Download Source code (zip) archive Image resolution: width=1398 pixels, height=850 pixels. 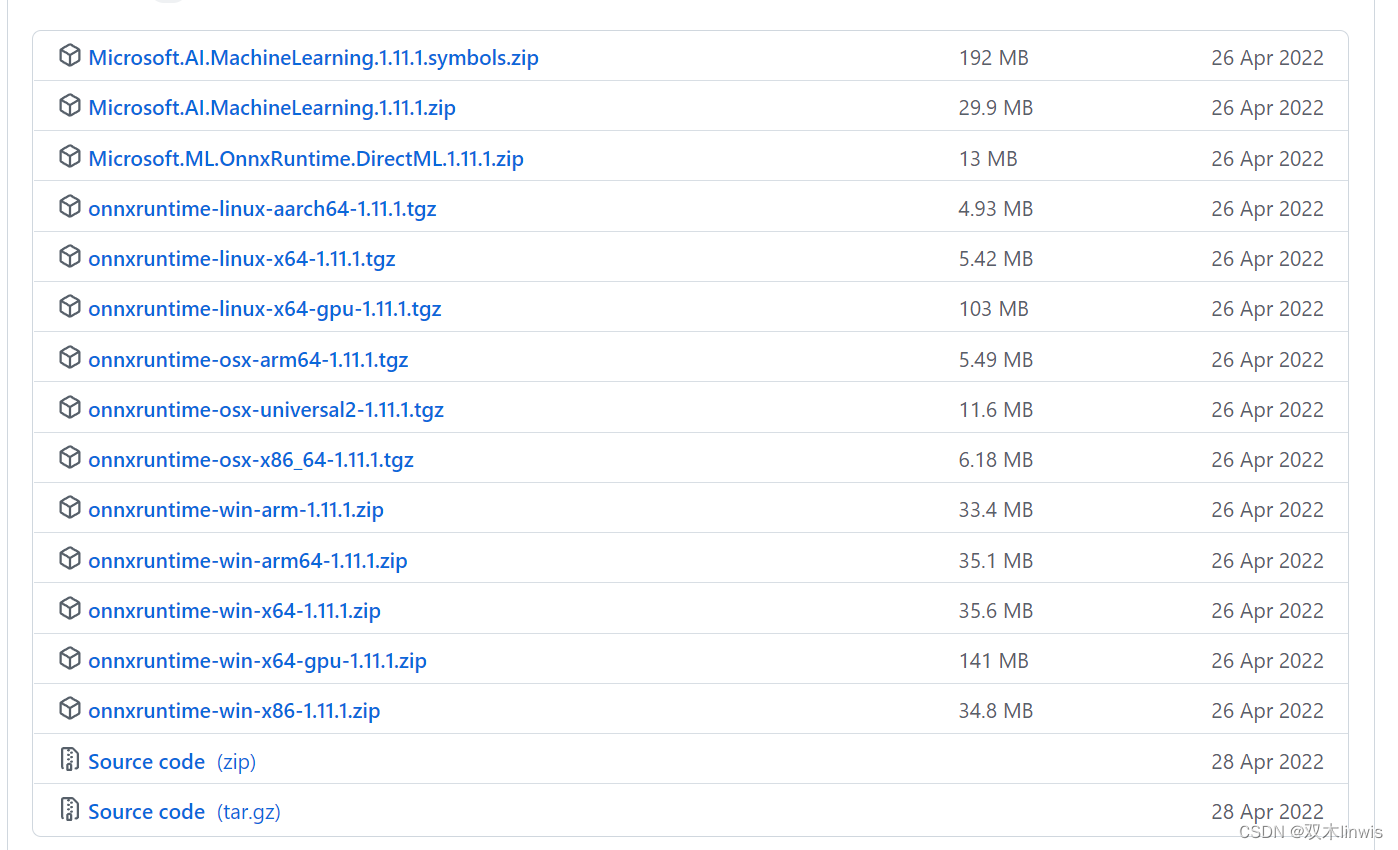tap(172, 762)
